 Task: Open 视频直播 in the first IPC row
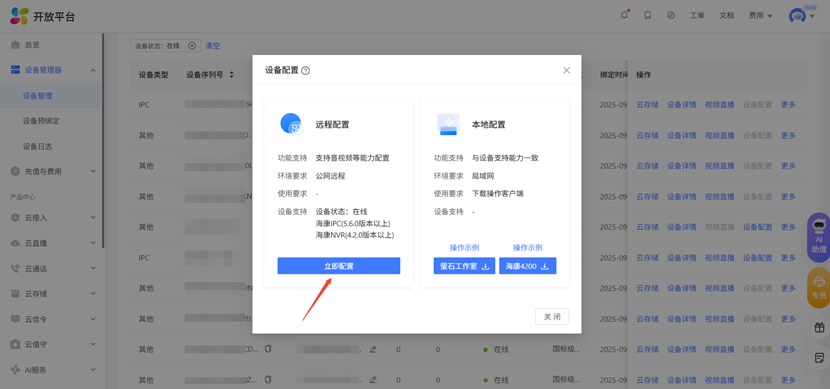click(x=719, y=105)
